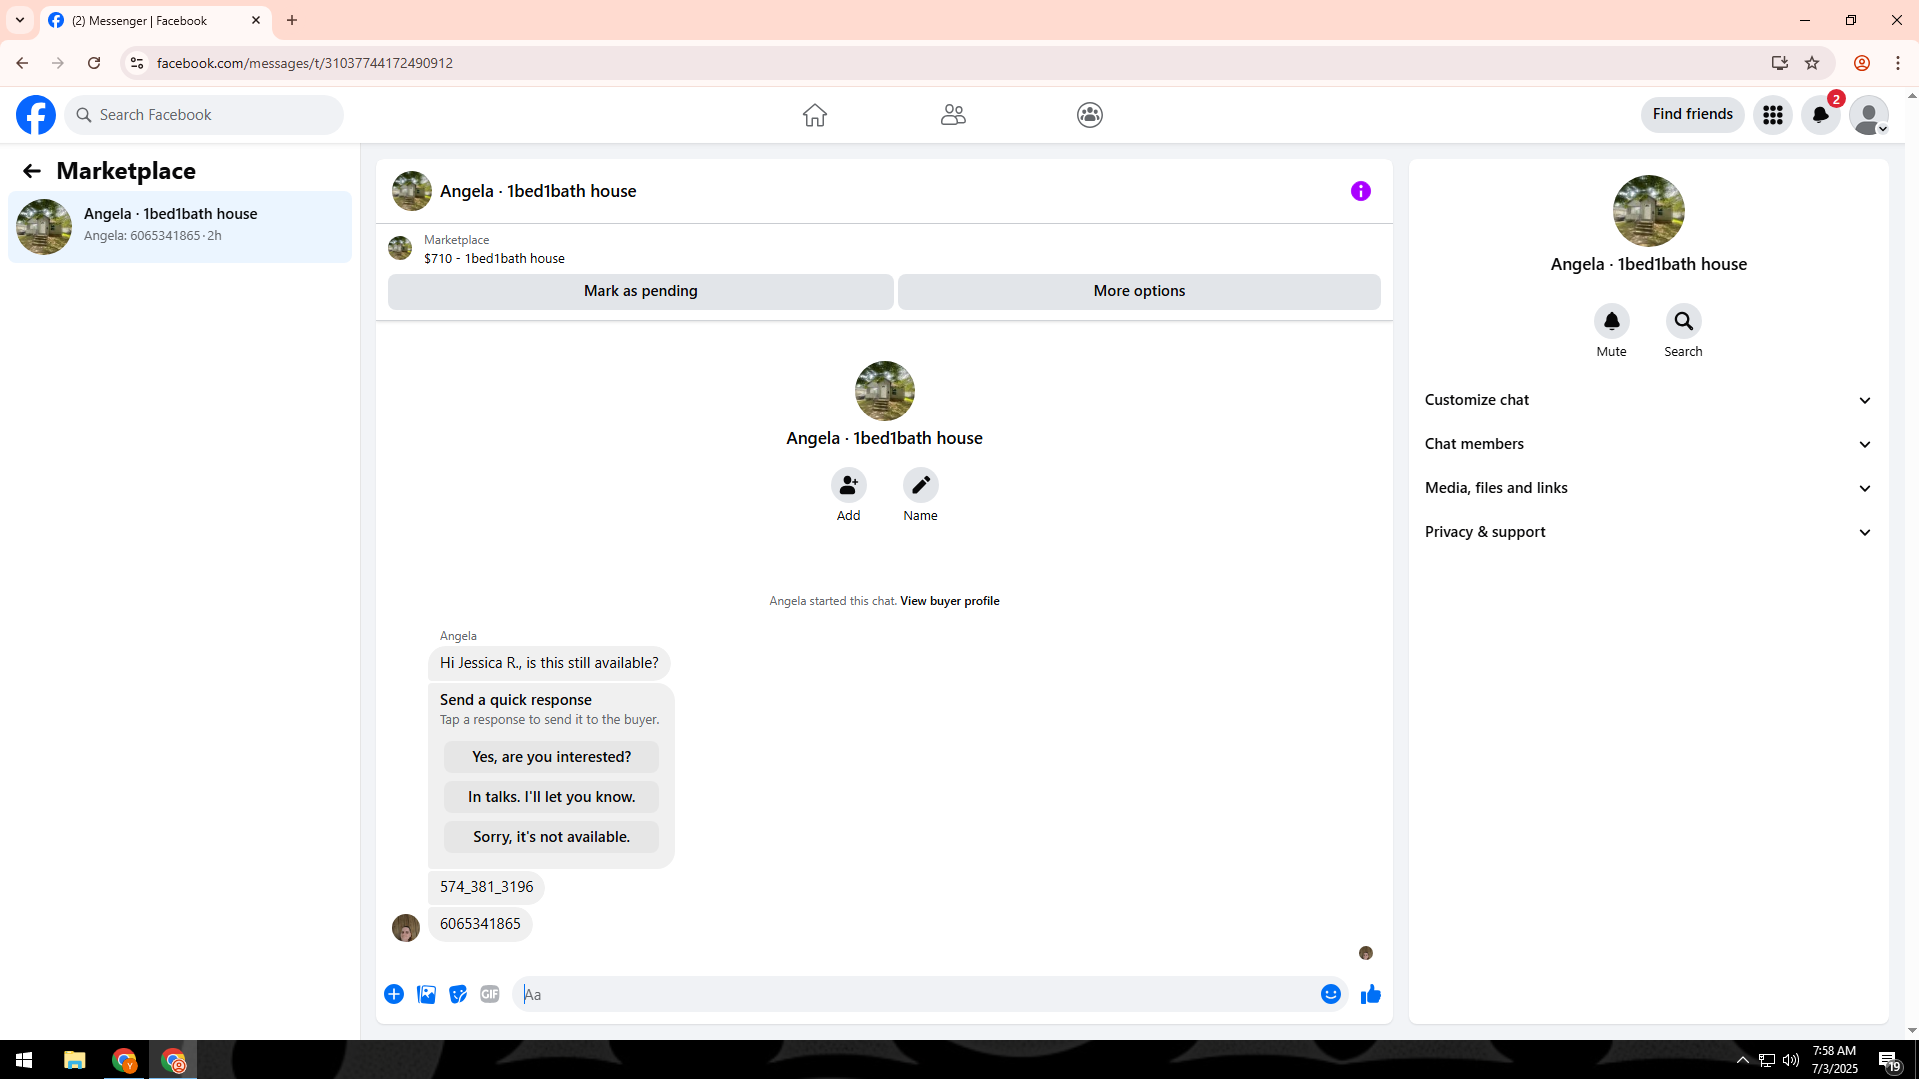Show hidden system tray icons
Viewport: 1919px width, 1079px height.
tap(1743, 1060)
